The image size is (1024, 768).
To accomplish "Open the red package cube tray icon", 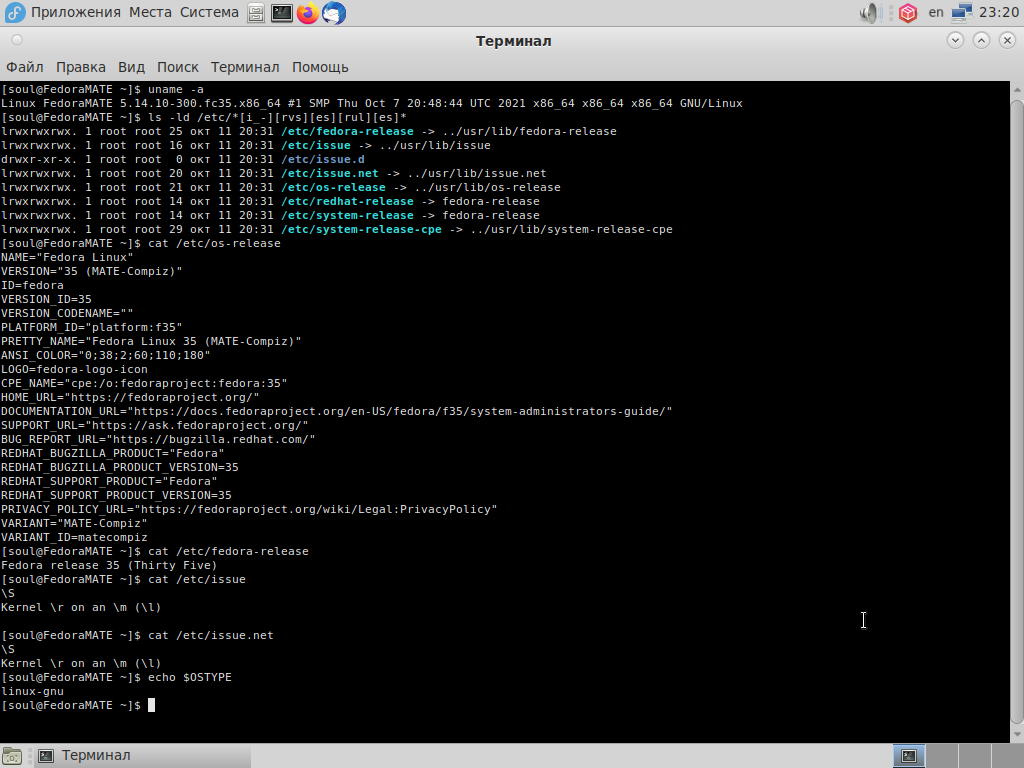I will click(x=908, y=12).
